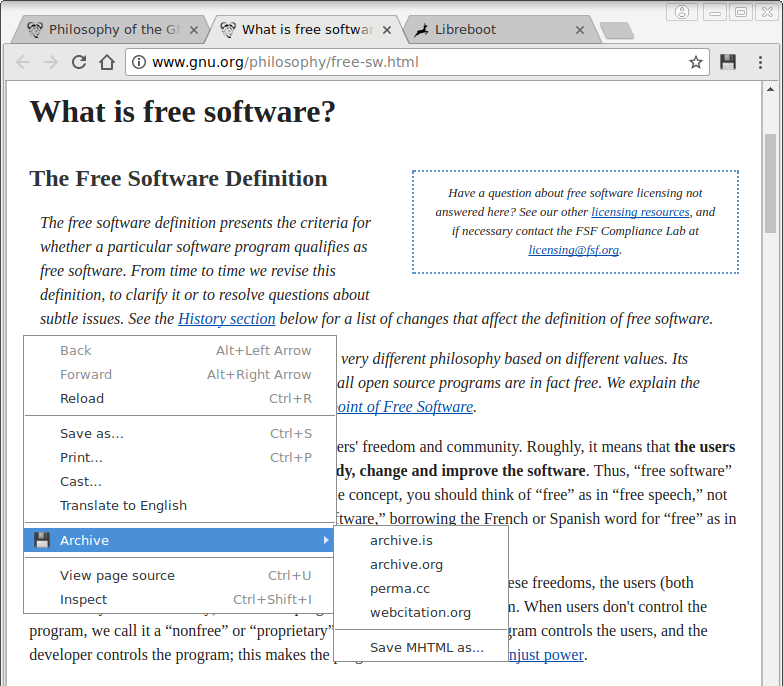
Task: Minimize the browser window
Action: click(x=715, y=12)
